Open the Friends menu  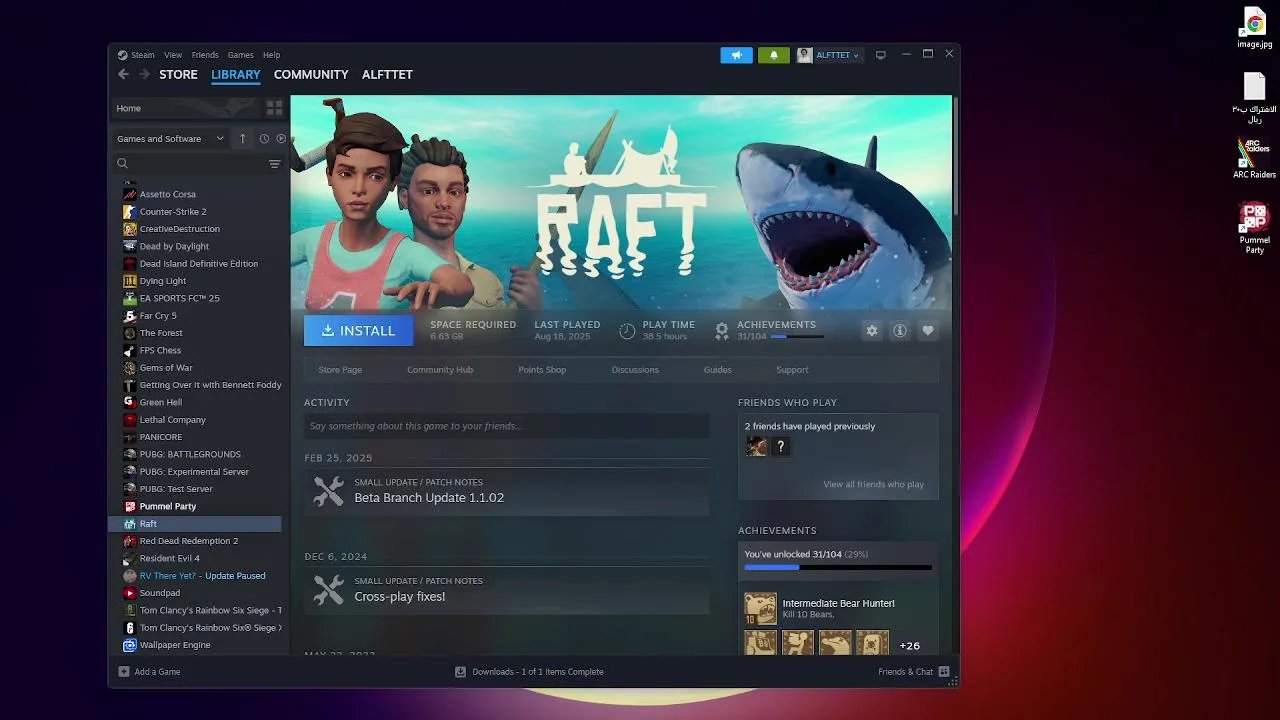[205, 55]
